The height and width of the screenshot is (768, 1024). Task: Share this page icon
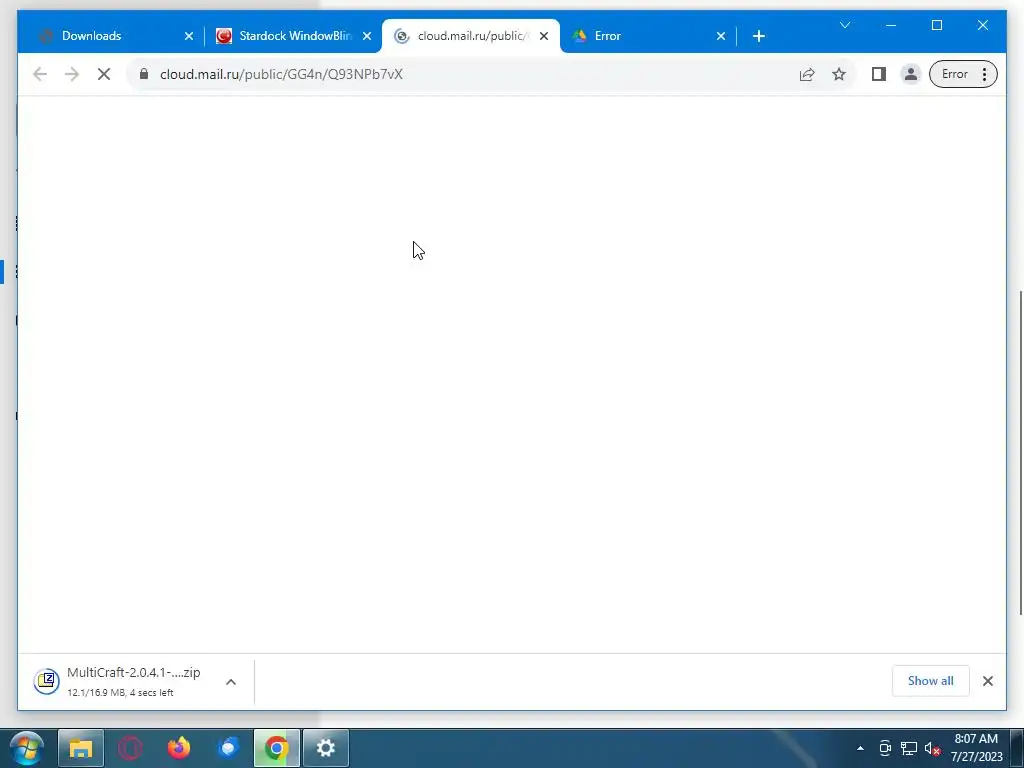(x=807, y=74)
